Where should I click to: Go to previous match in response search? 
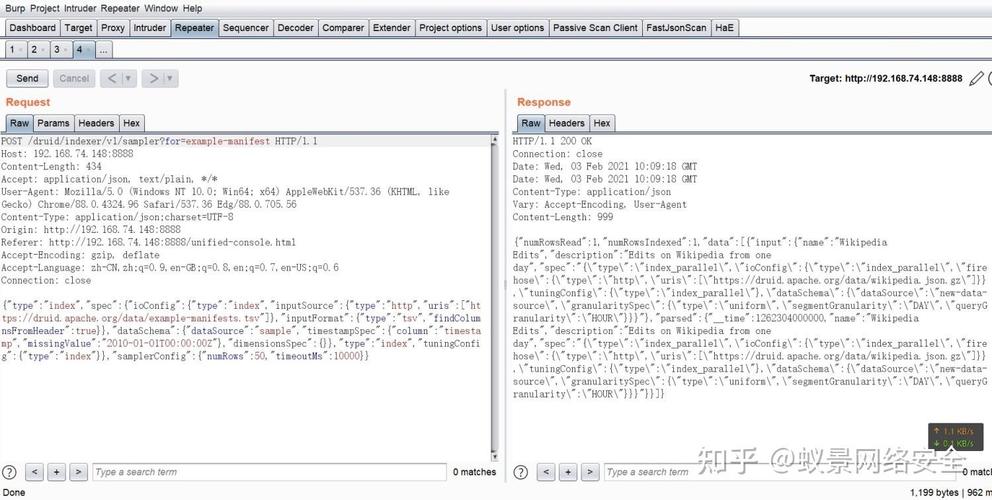coord(546,472)
